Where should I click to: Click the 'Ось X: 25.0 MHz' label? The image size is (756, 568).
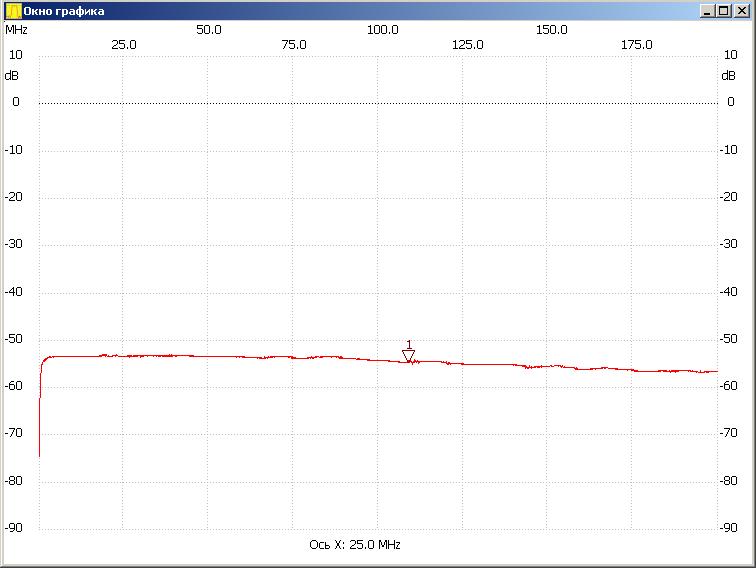tap(355, 544)
